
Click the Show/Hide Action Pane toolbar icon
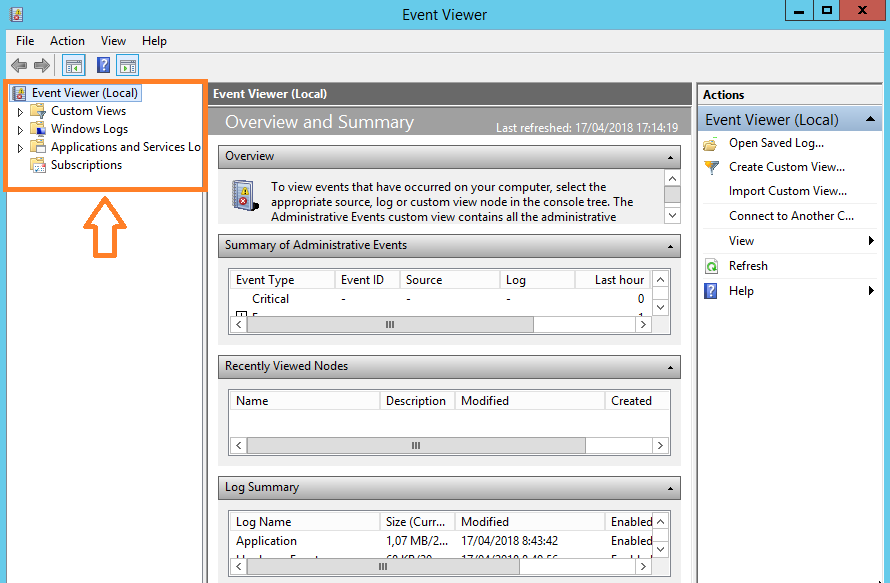point(127,65)
